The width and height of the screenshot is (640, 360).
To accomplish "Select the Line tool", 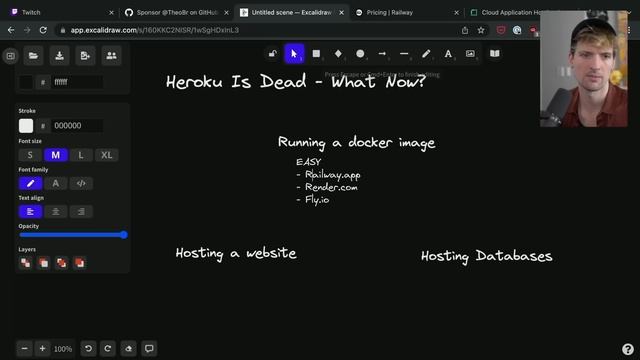I will [404, 54].
